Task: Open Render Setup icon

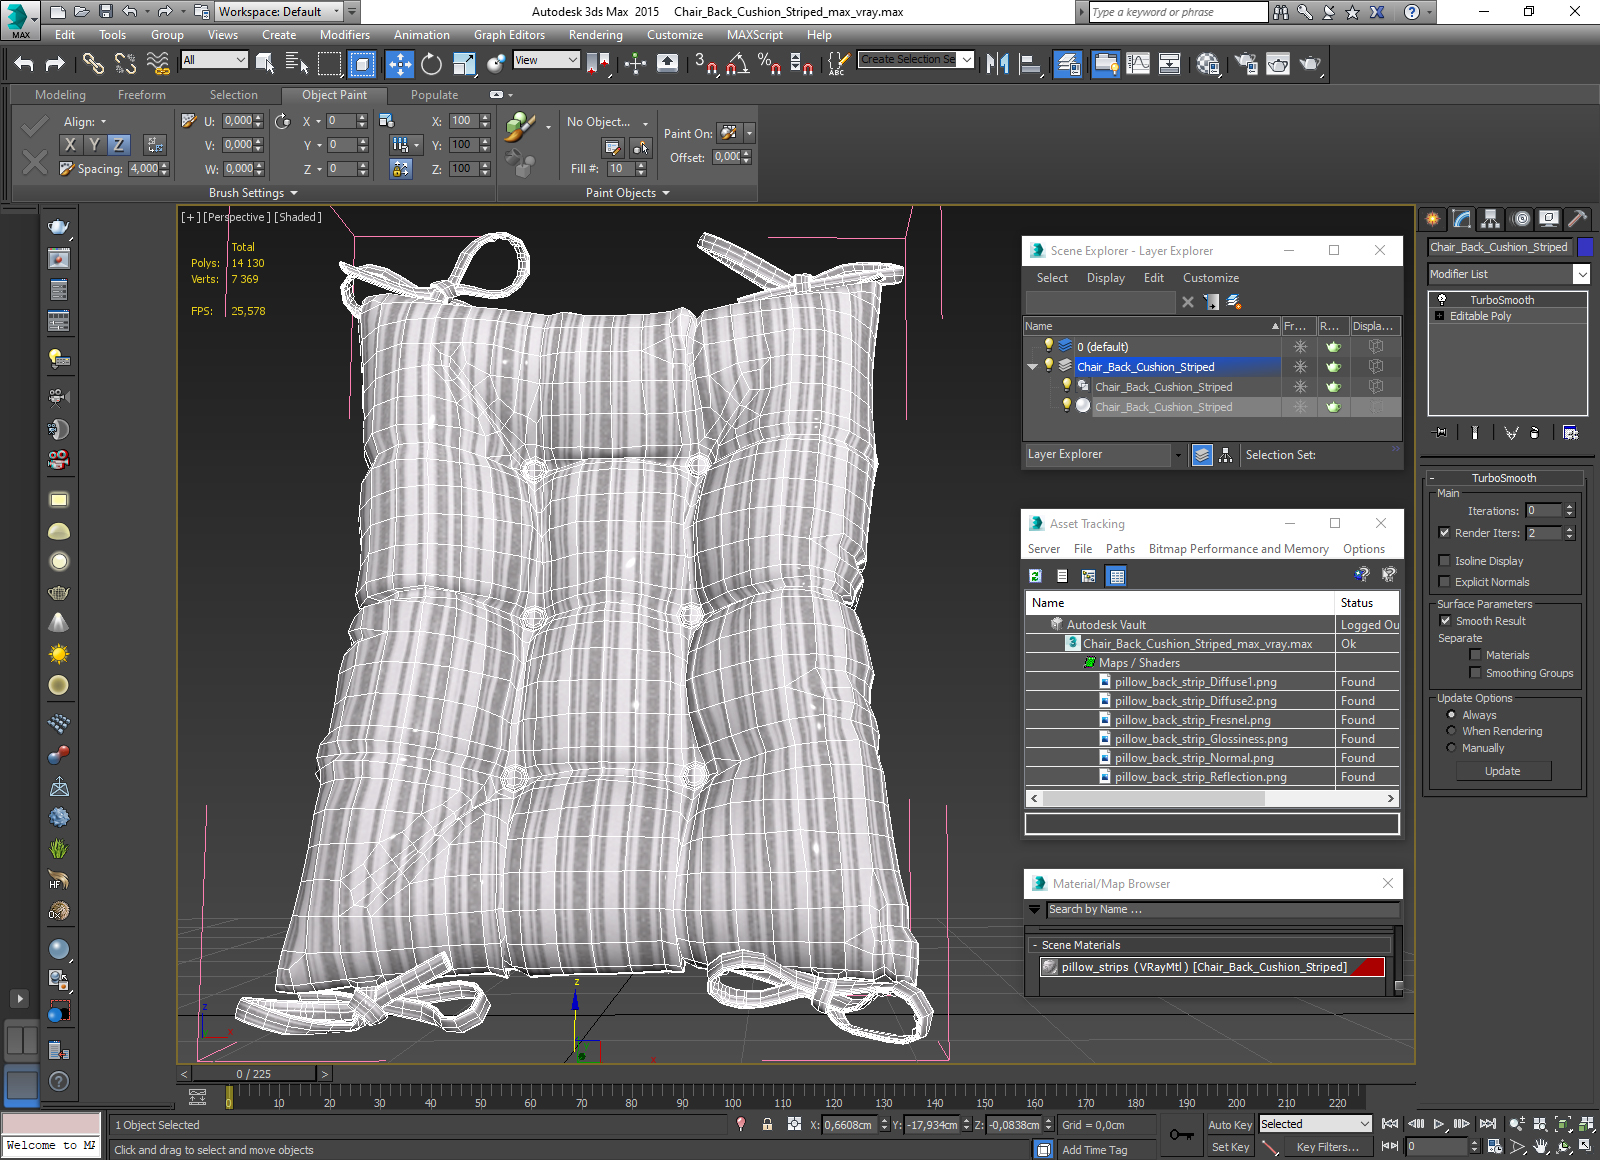Action: [1246, 64]
